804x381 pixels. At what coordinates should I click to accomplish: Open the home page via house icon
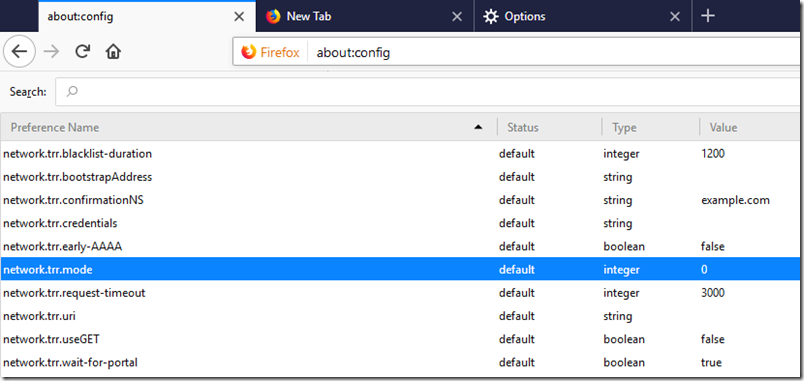pos(113,51)
